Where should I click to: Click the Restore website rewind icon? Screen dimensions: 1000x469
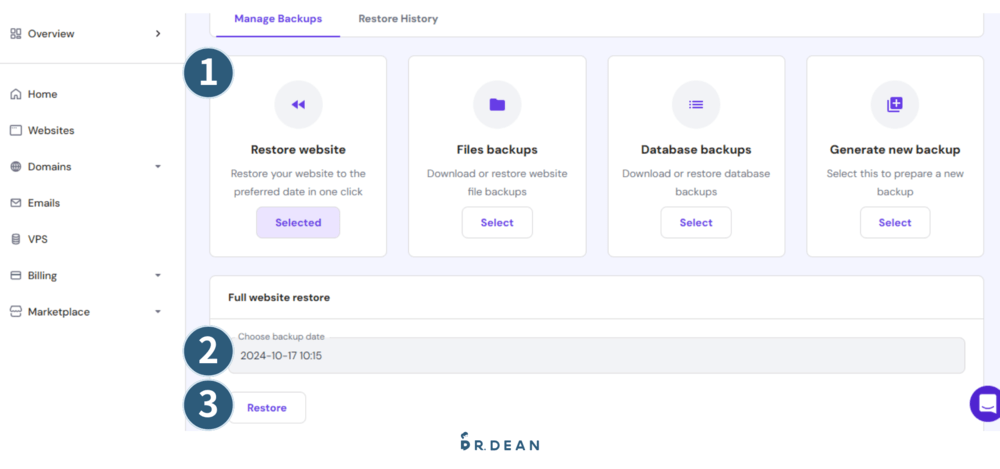(298, 104)
